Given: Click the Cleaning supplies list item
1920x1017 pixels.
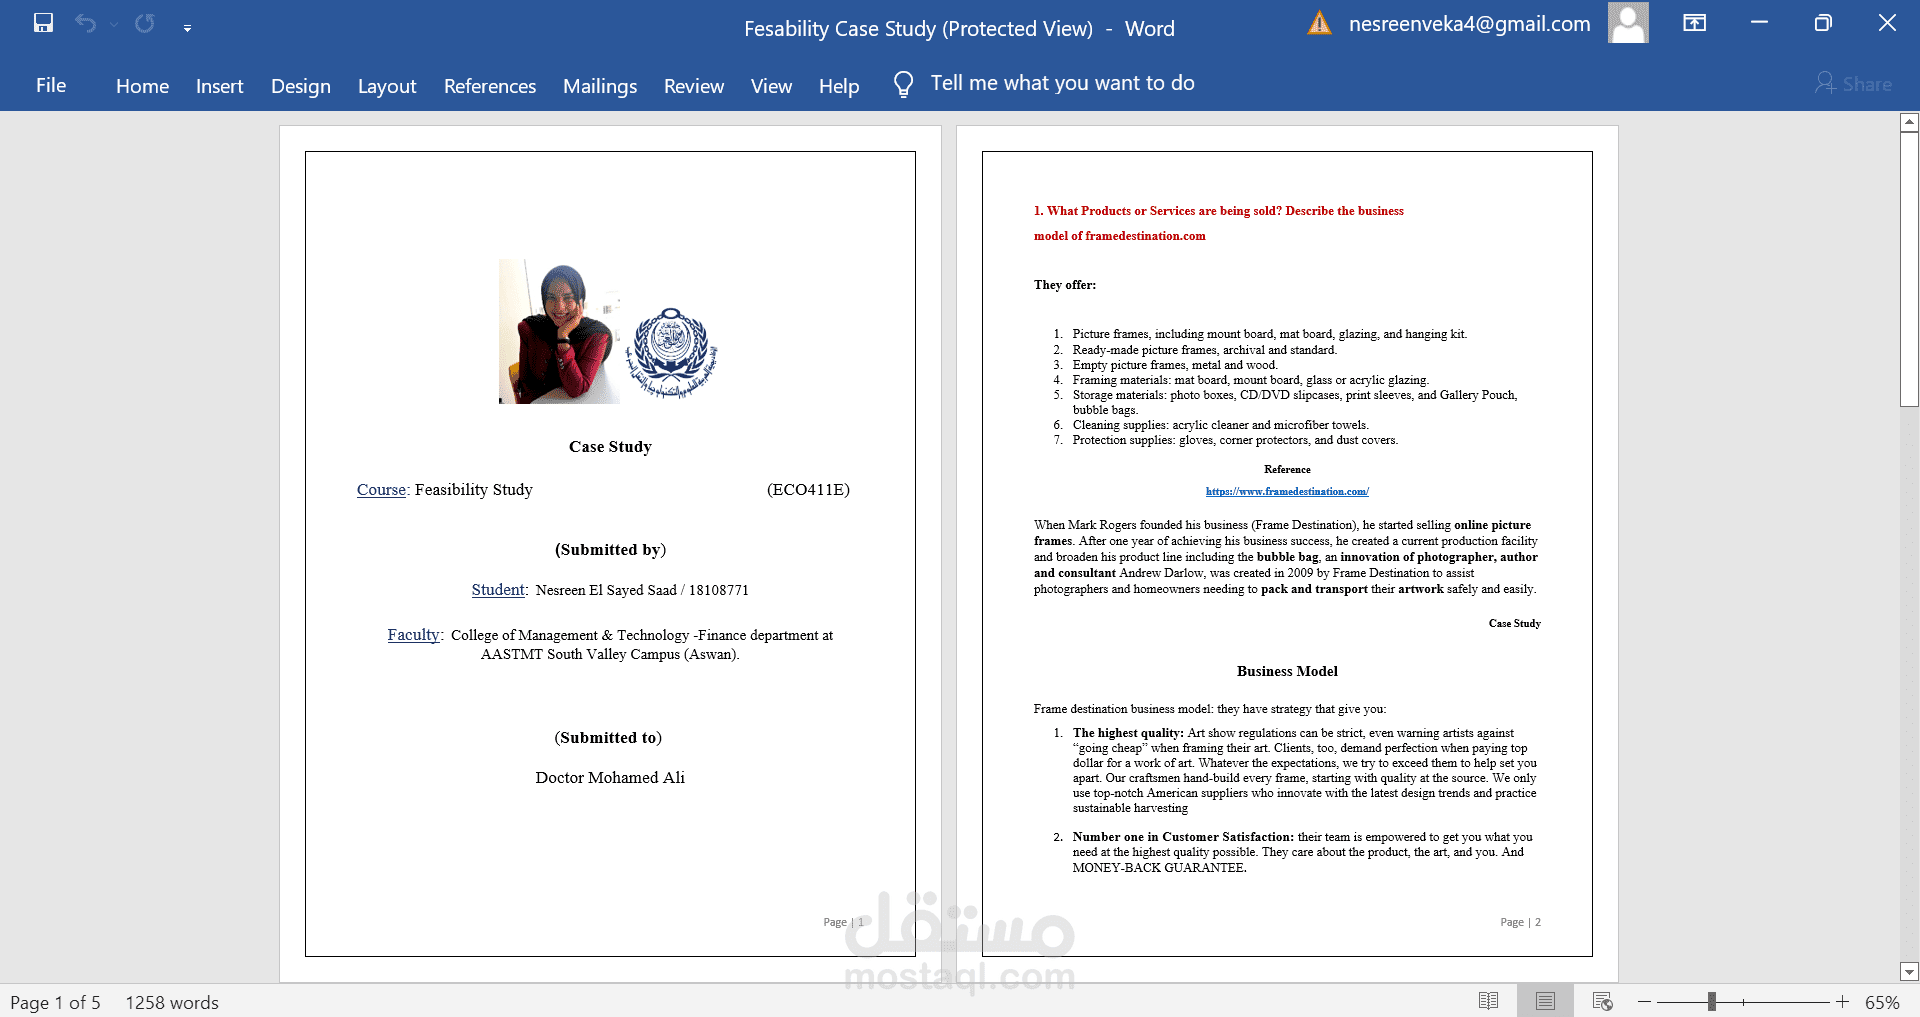Looking at the screenshot, I should [1221, 425].
